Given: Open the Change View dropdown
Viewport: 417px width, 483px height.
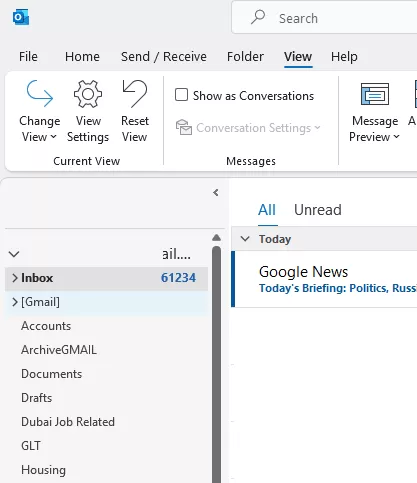Looking at the screenshot, I should (x=39, y=111).
